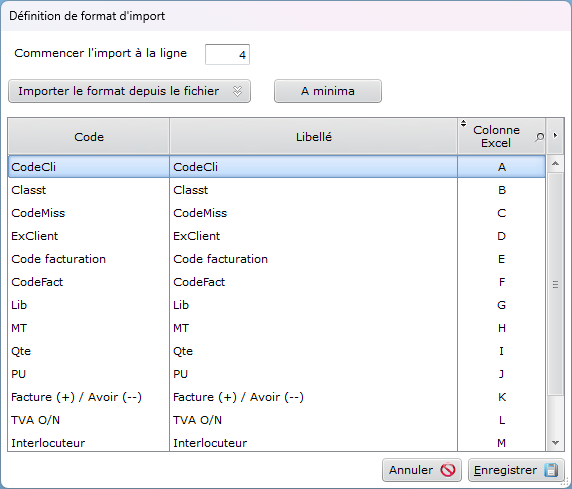Click Excel column cell H
The width and height of the screenshot is (572, 489).
[502, 328]
